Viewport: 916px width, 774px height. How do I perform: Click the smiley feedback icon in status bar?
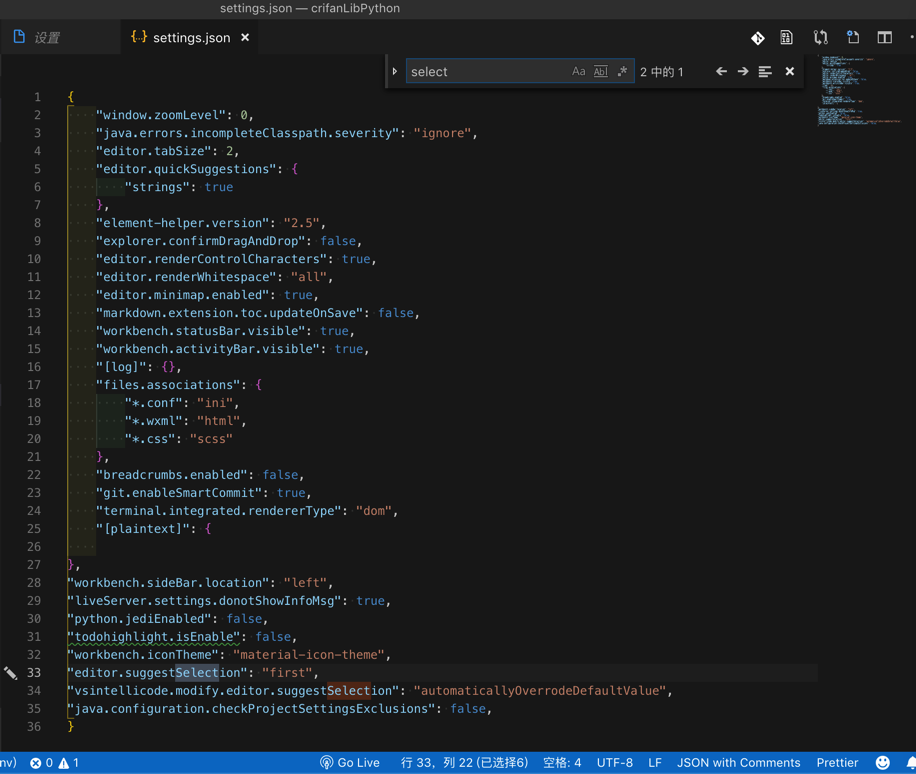(883, 762)
